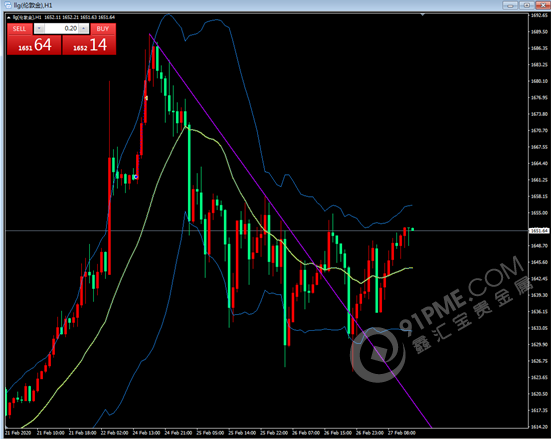Click the 0.20 volume input field
Screen dimensions: 551x439
tap(61, 28)
